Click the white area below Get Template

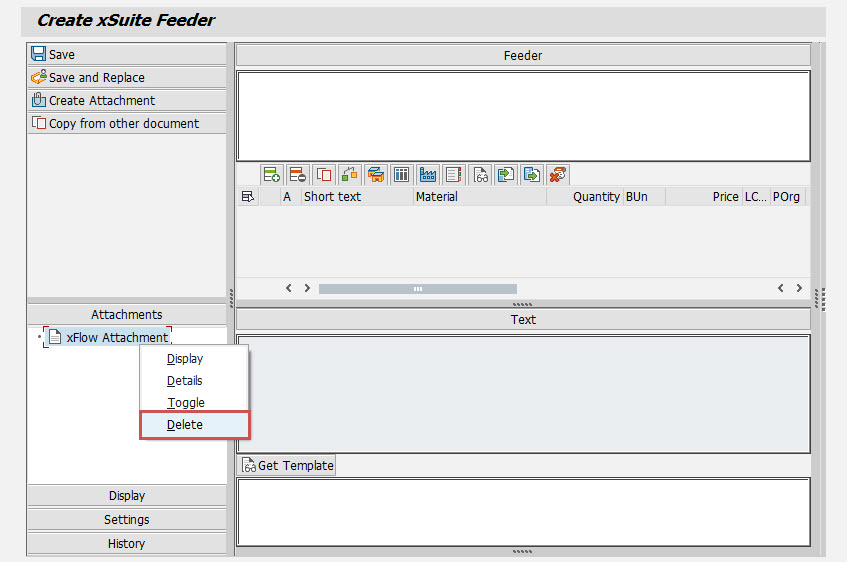[523, 512]
